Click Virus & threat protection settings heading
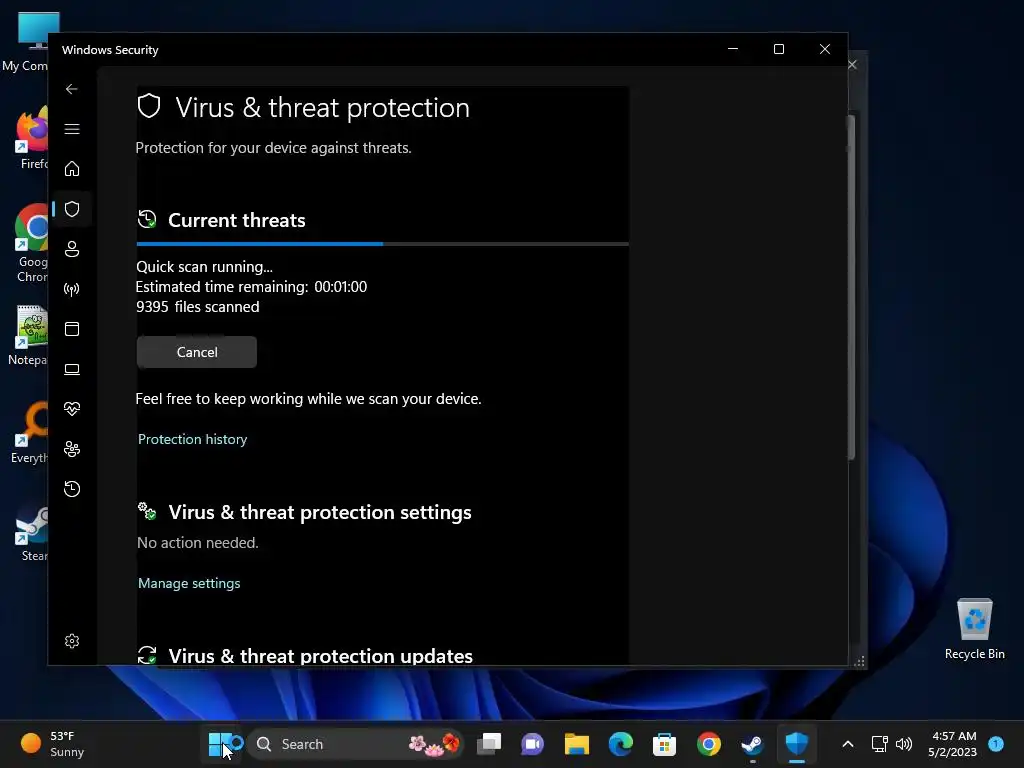Viewport: 1024px width, 768px height. coord(320,512)
